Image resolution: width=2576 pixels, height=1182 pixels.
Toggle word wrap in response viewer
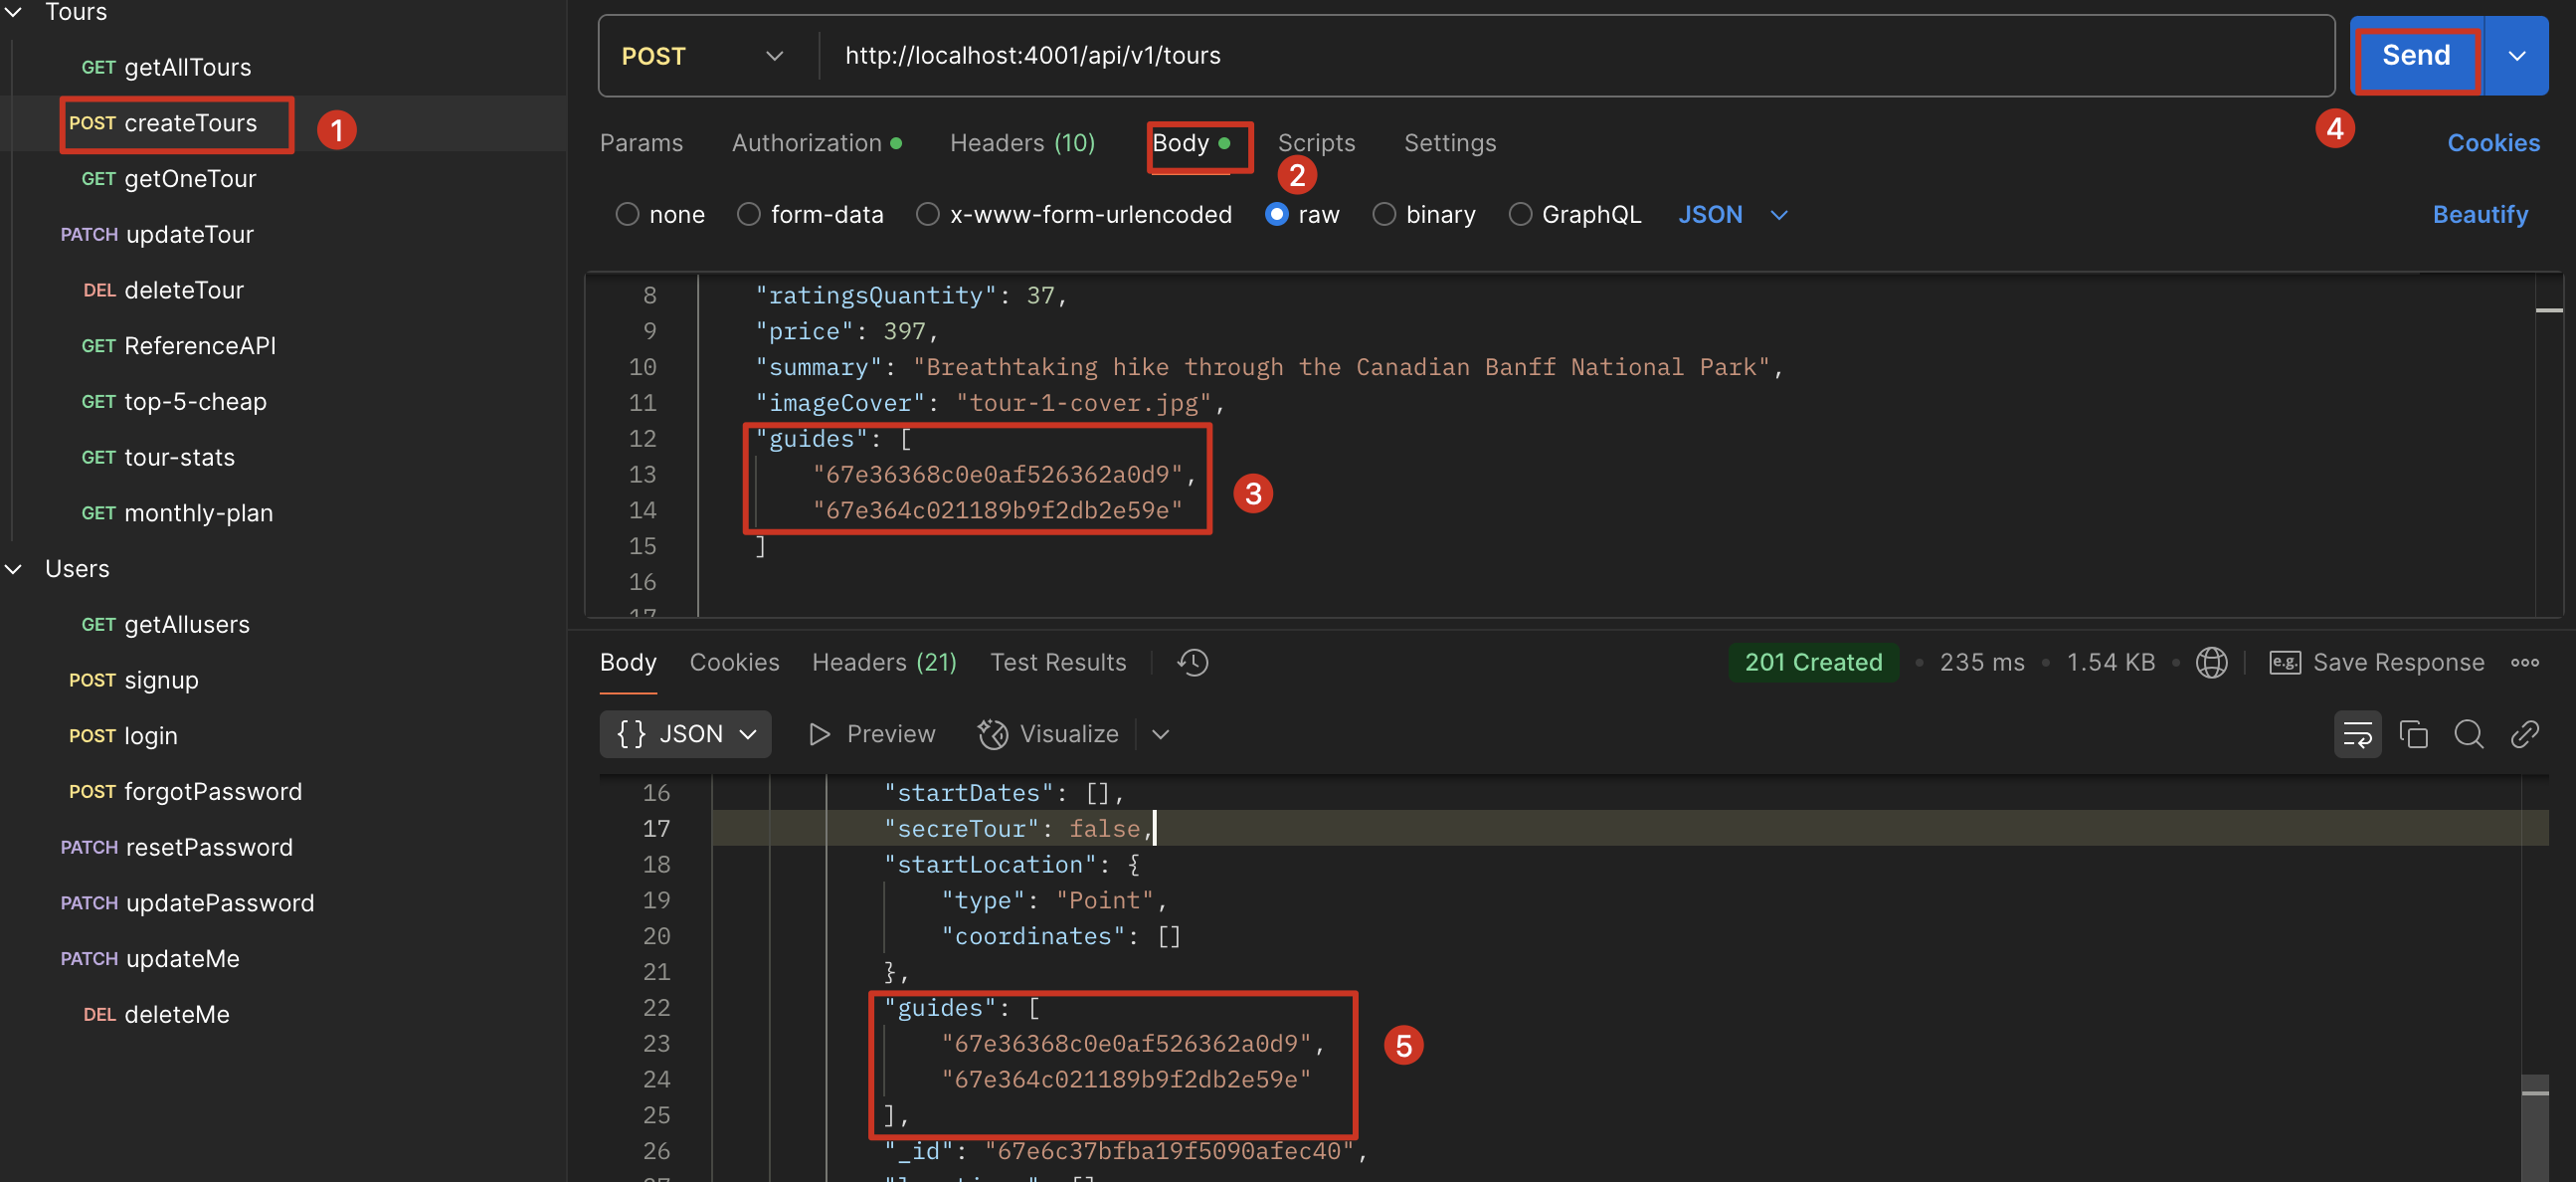click(x=2357, y=735)
